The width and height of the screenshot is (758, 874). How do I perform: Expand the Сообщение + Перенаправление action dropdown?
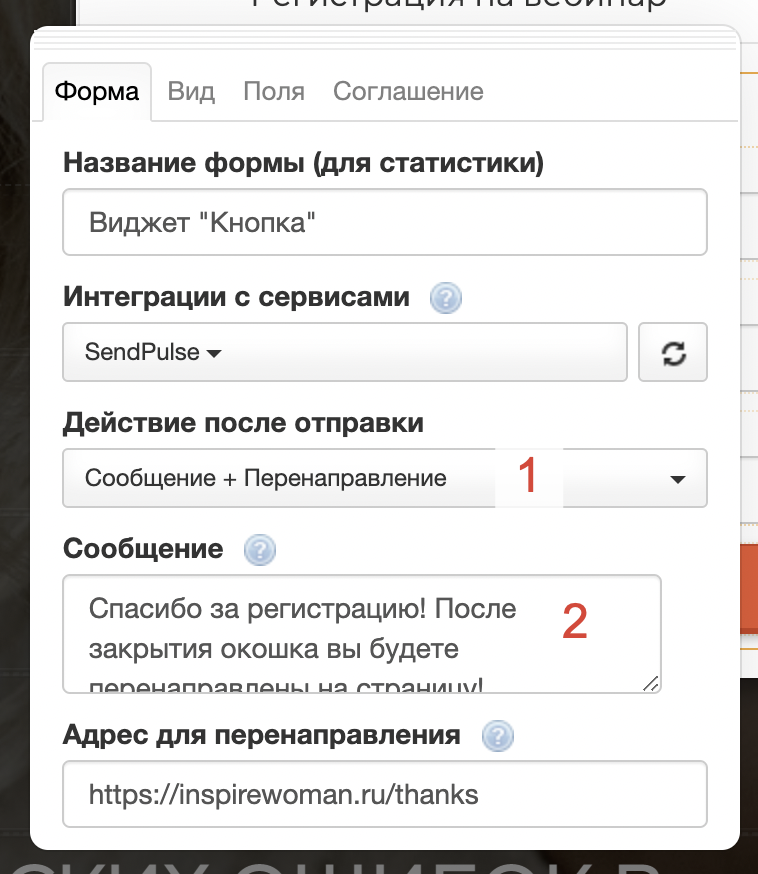[384, 478]
